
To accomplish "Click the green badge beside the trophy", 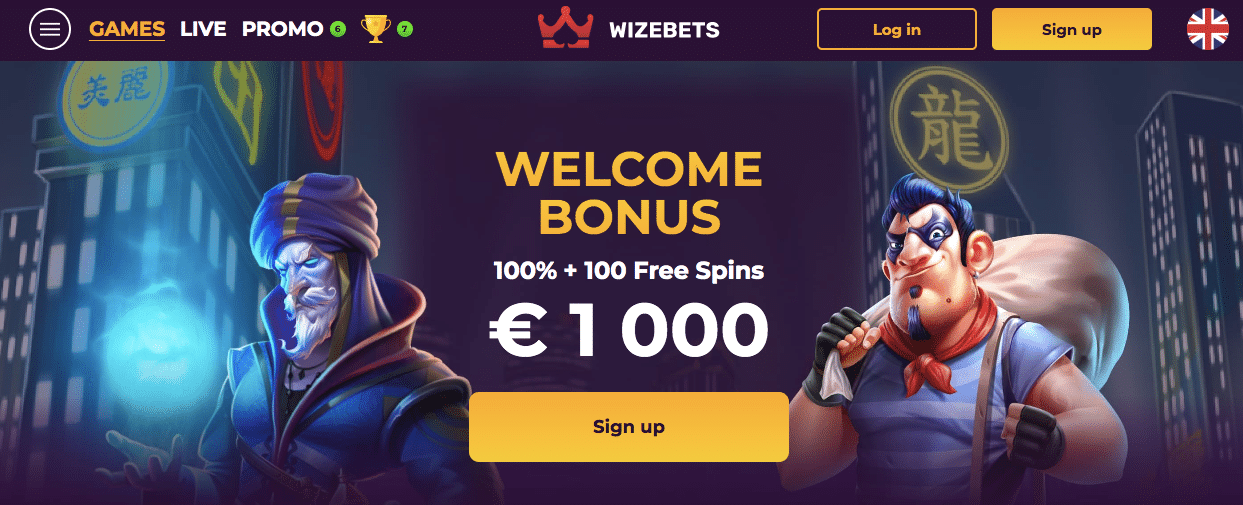I will click(x=405, y=30).
